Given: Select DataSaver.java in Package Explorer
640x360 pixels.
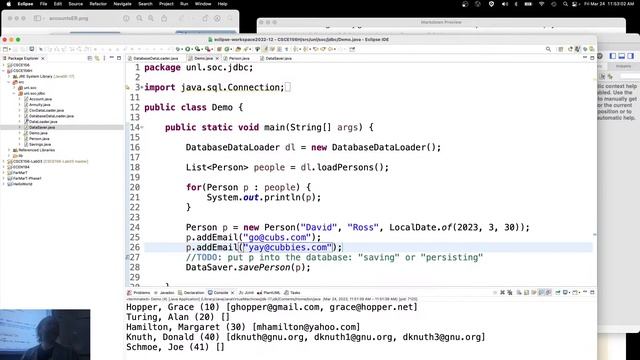Looking at the screenshot, I should [42, 127].
